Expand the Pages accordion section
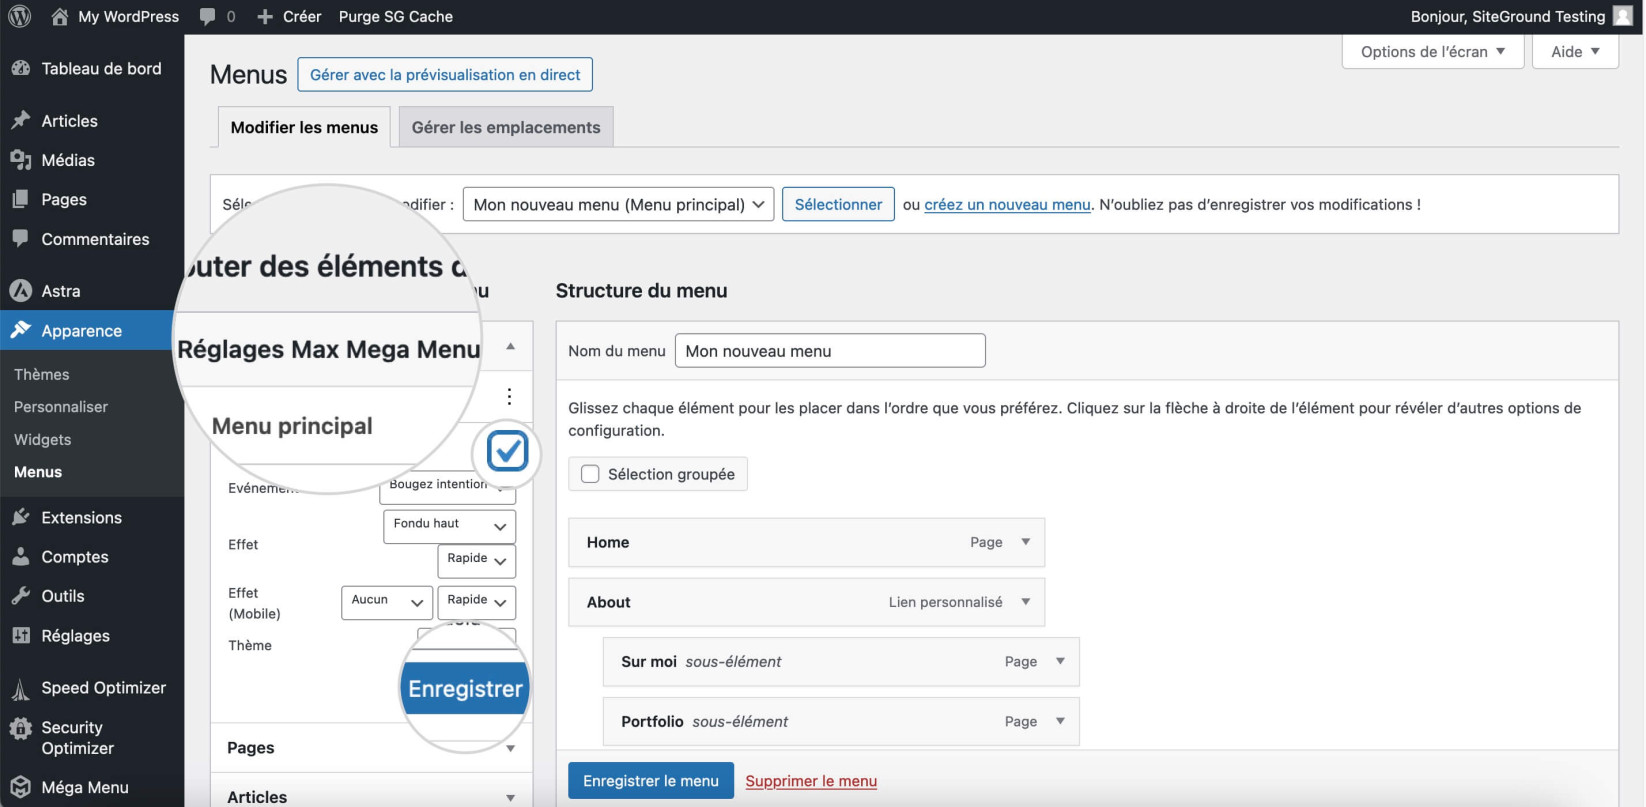 pos(371,748)
